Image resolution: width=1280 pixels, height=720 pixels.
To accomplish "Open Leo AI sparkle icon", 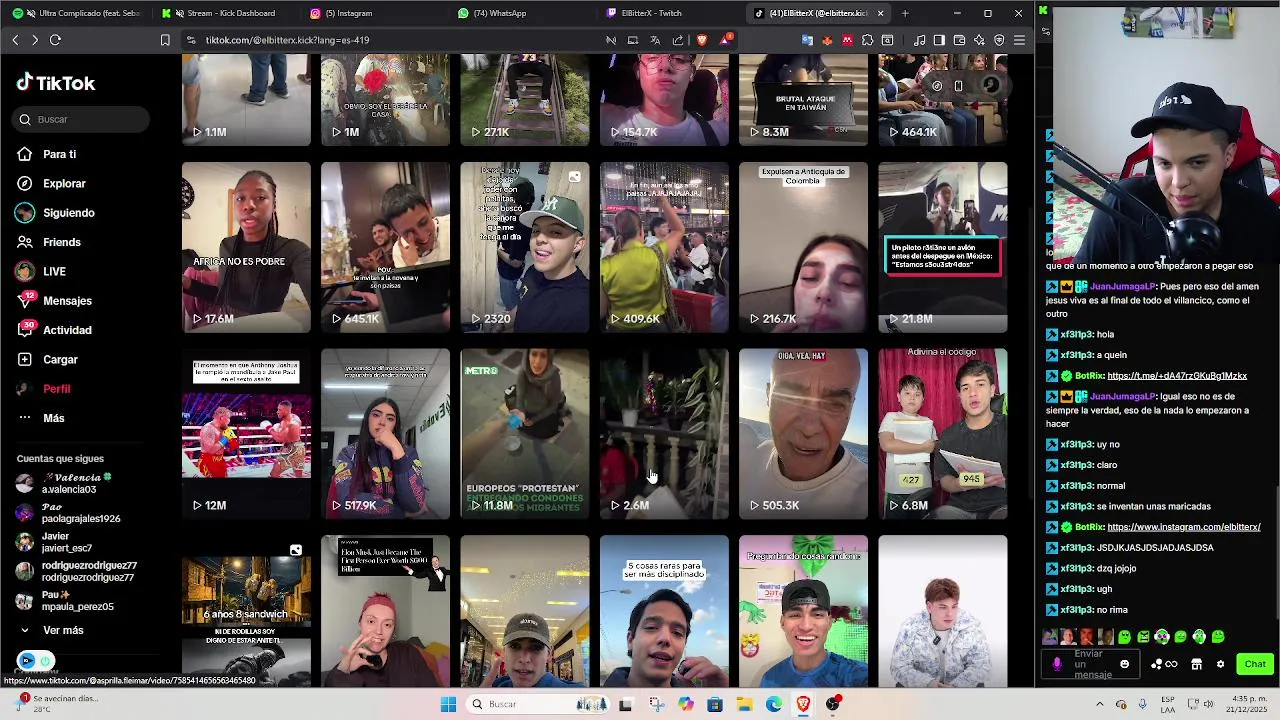I will tap(979, 40).
